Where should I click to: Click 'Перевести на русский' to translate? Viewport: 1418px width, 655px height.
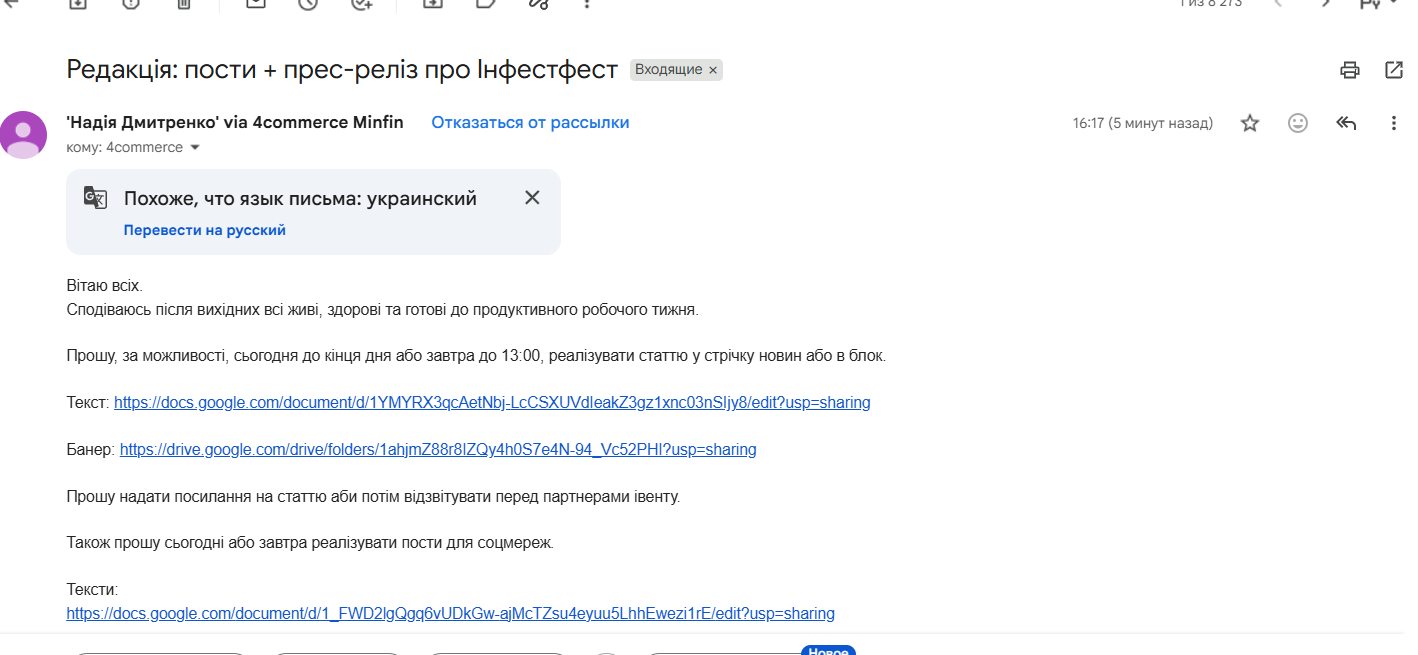pos(205,230)
